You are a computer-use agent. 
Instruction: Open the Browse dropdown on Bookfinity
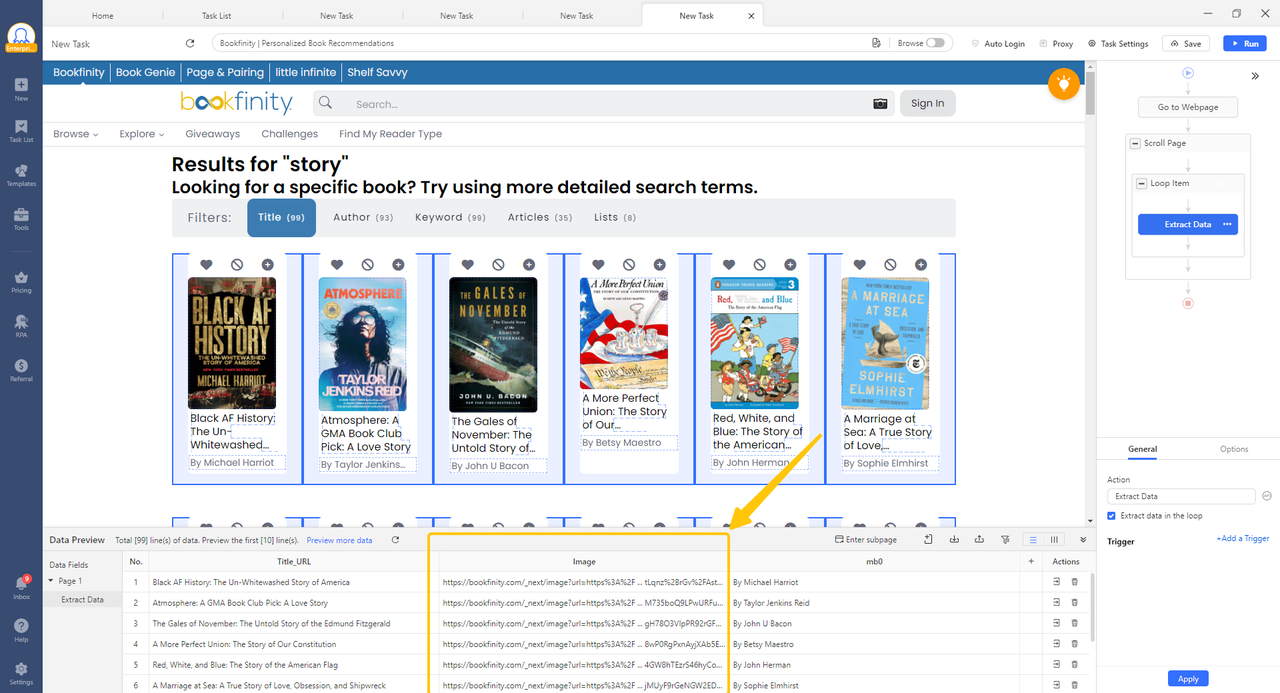coord(76,134)
